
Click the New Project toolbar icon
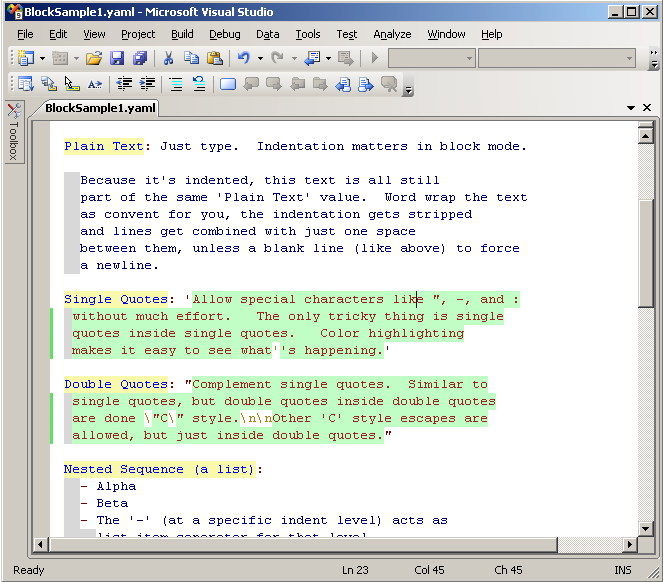(x=26, y=58)
